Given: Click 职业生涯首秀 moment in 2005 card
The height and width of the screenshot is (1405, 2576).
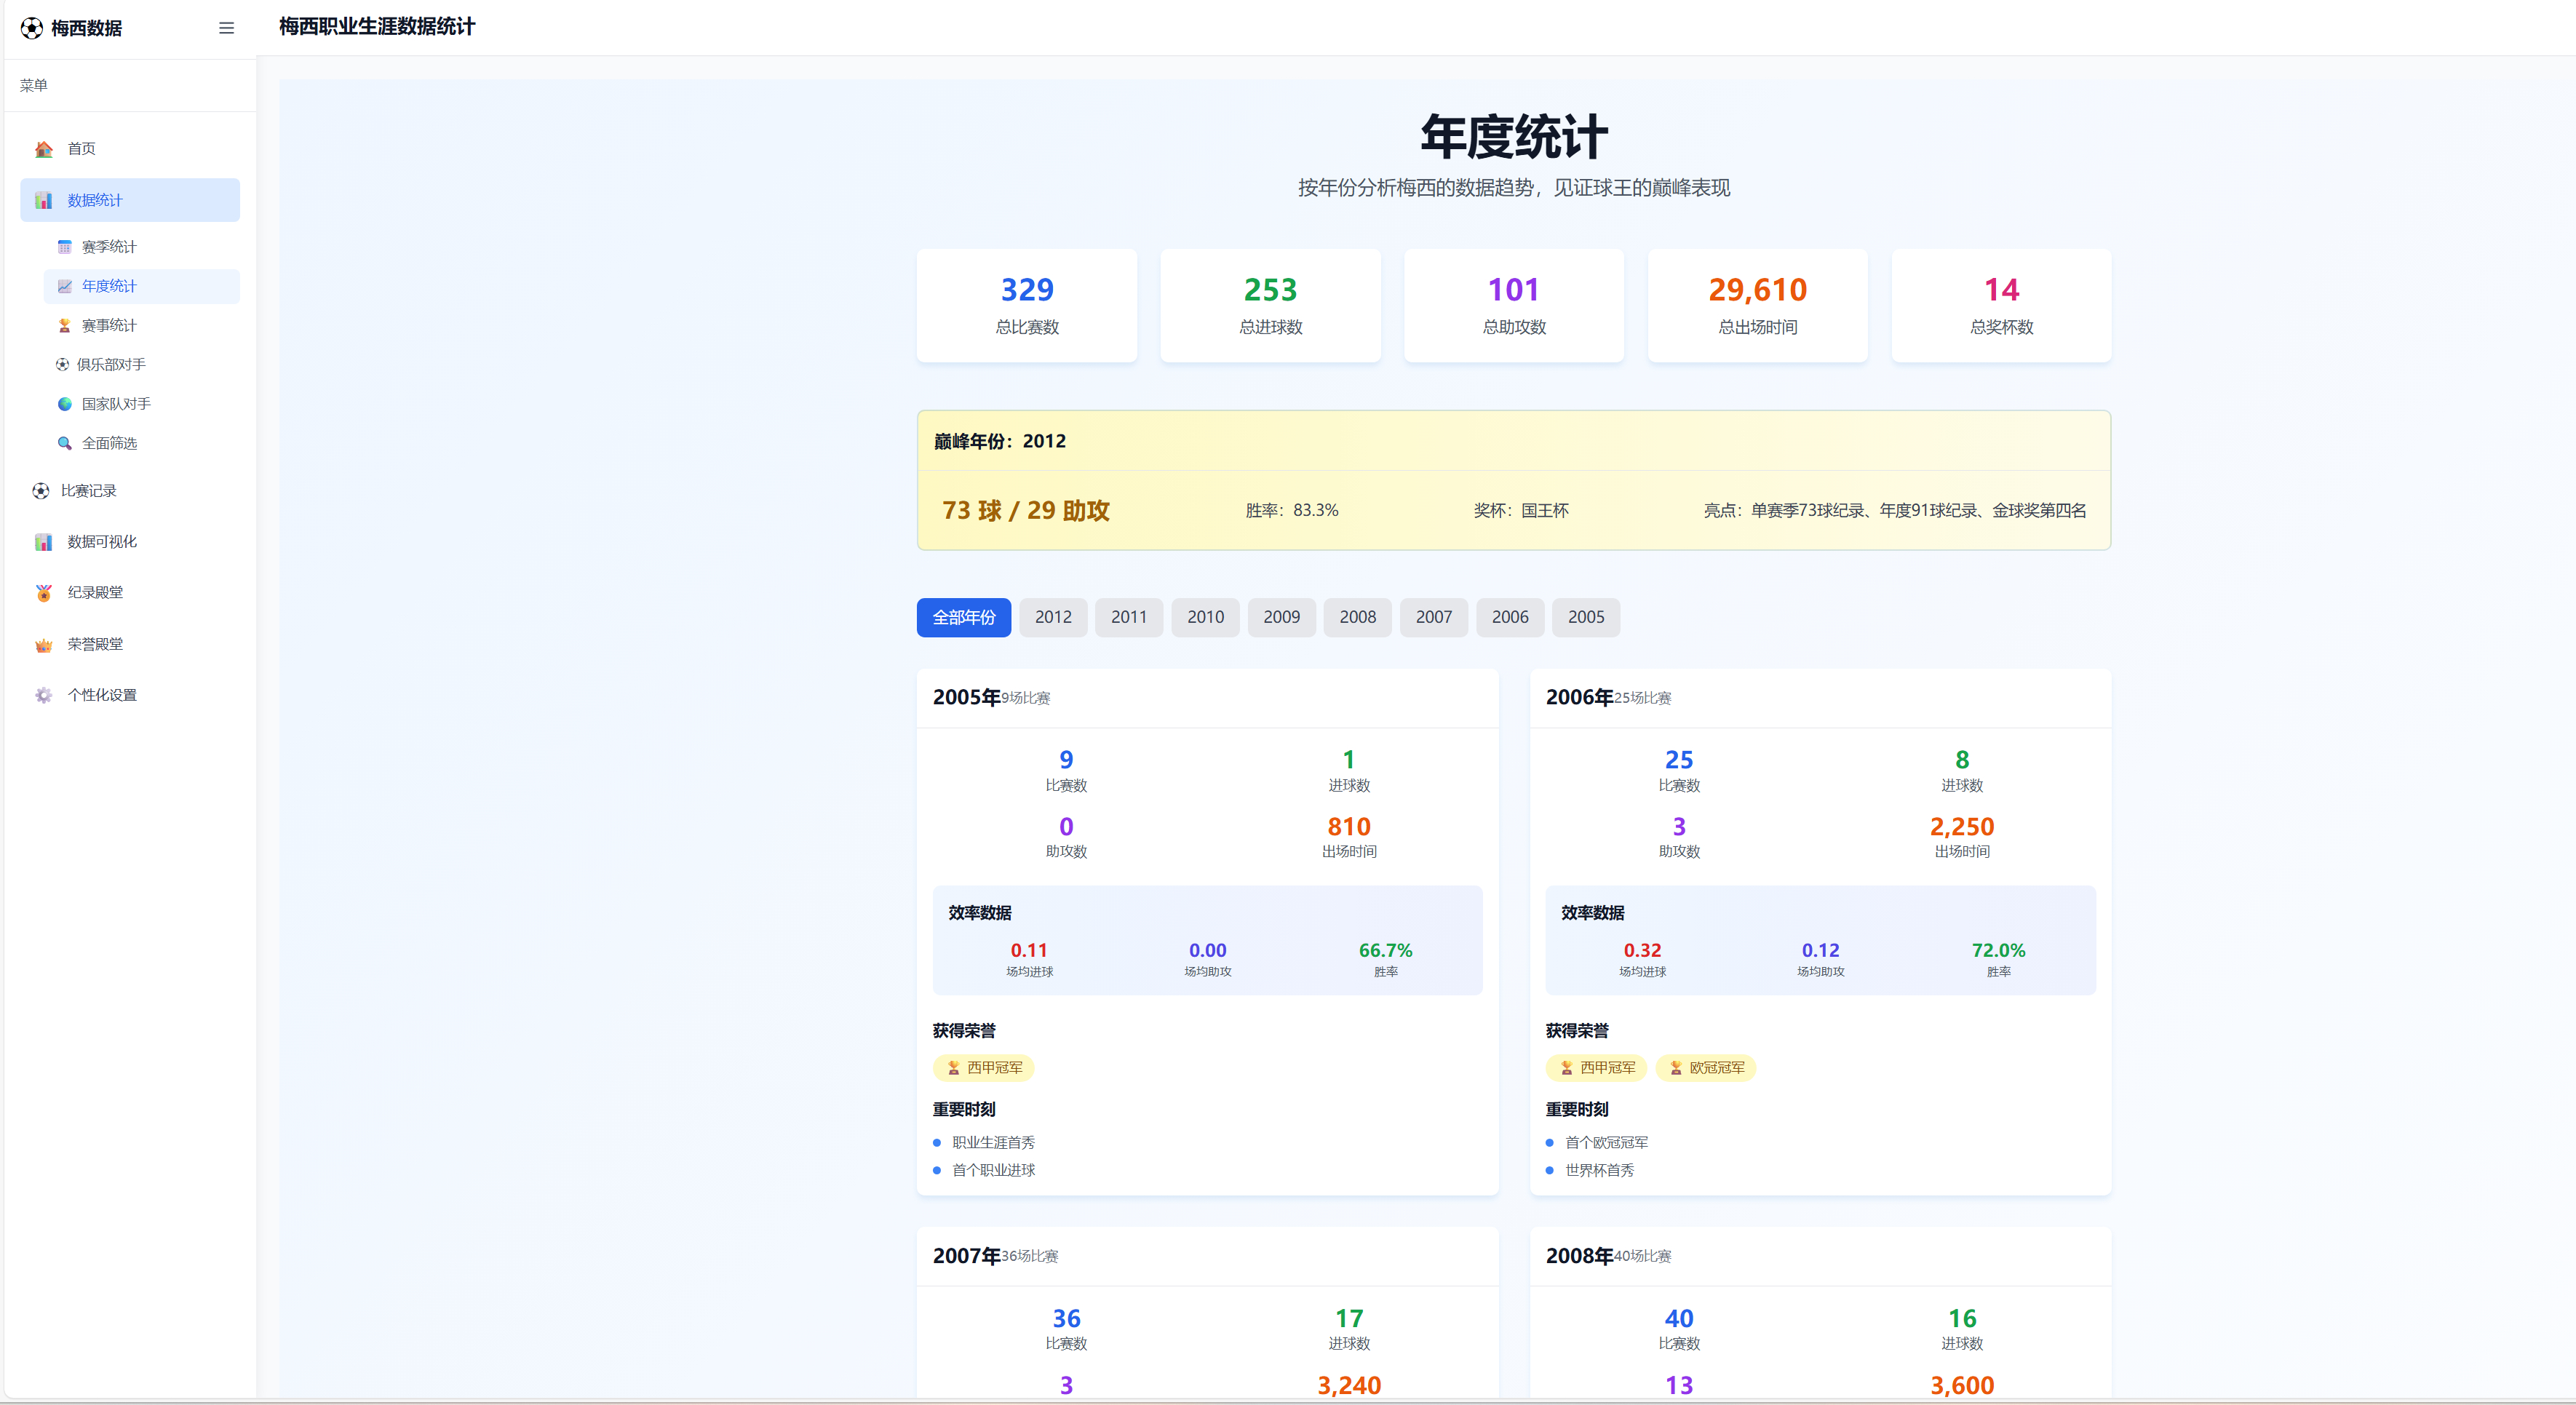Looking at the screenshot, I should [994, 1143].
